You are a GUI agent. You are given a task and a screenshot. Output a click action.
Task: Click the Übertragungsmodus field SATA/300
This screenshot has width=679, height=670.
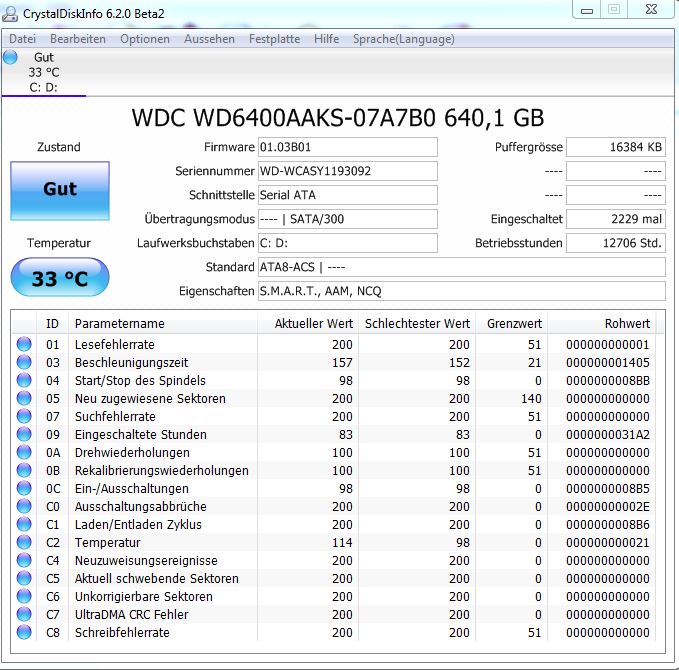(348, 219)
